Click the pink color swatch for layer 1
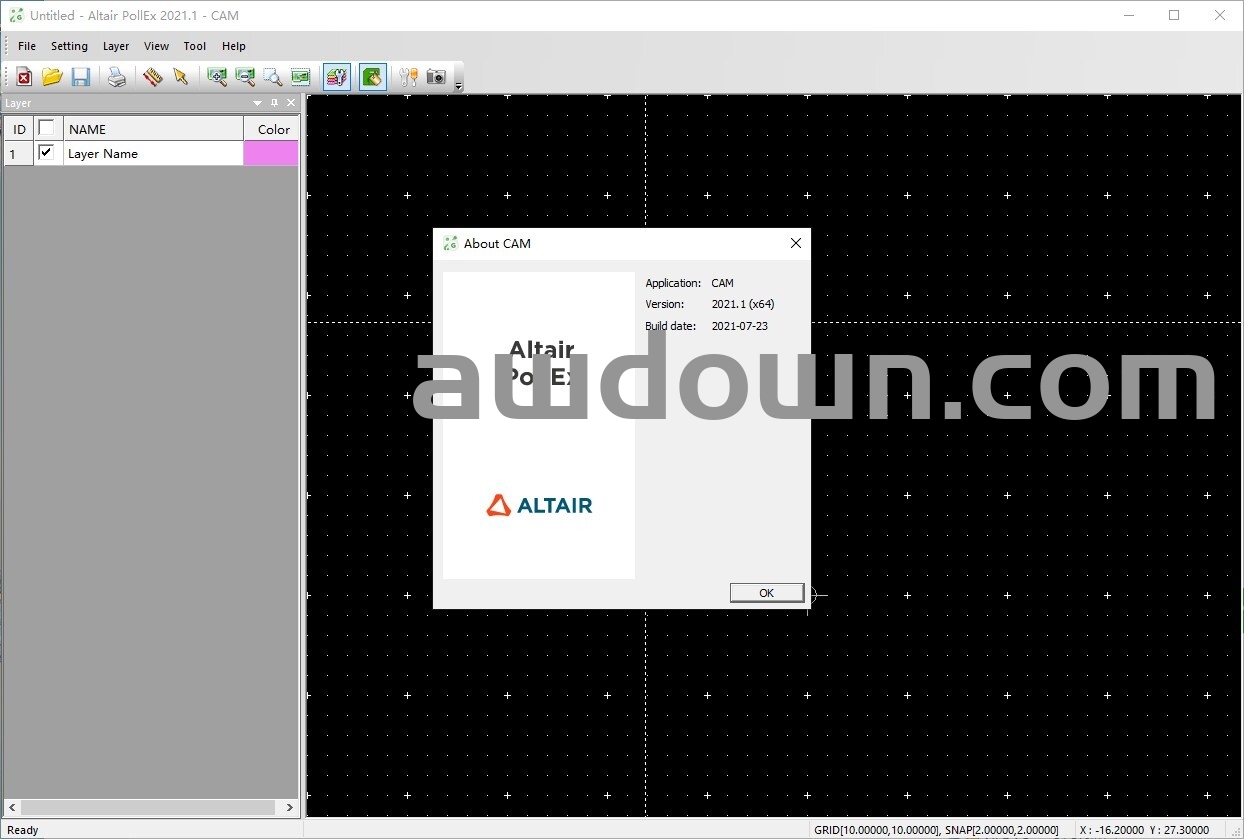Image resolution: width=1244 pixels, height=839 pixels. coord(271,153)
